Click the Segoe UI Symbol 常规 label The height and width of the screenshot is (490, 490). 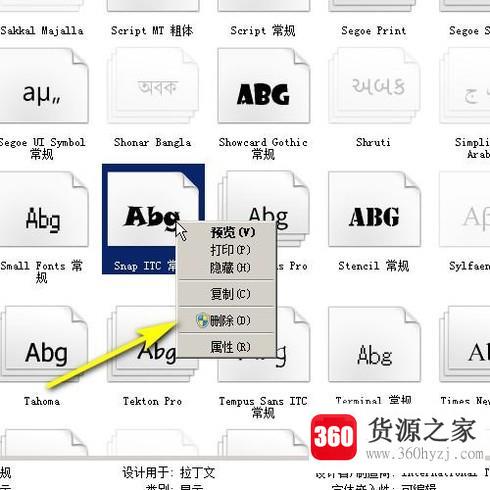pos(42,148)
